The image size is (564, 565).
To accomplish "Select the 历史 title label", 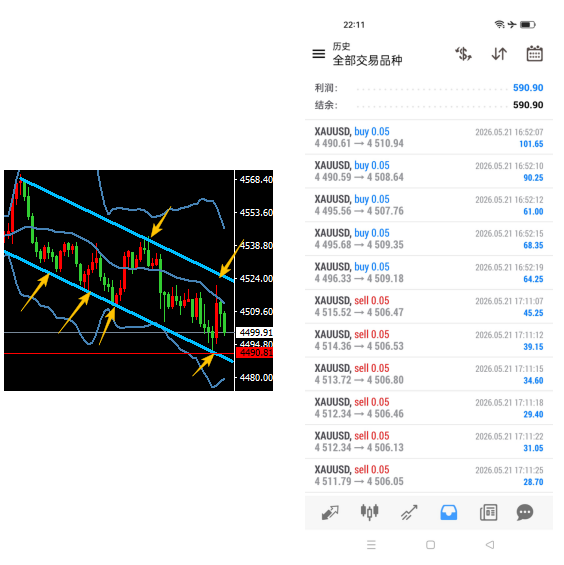I will tap(341, 46).
